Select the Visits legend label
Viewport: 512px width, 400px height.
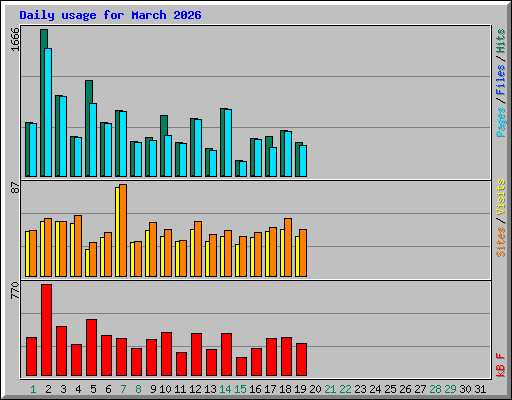[x=501, y=197]
